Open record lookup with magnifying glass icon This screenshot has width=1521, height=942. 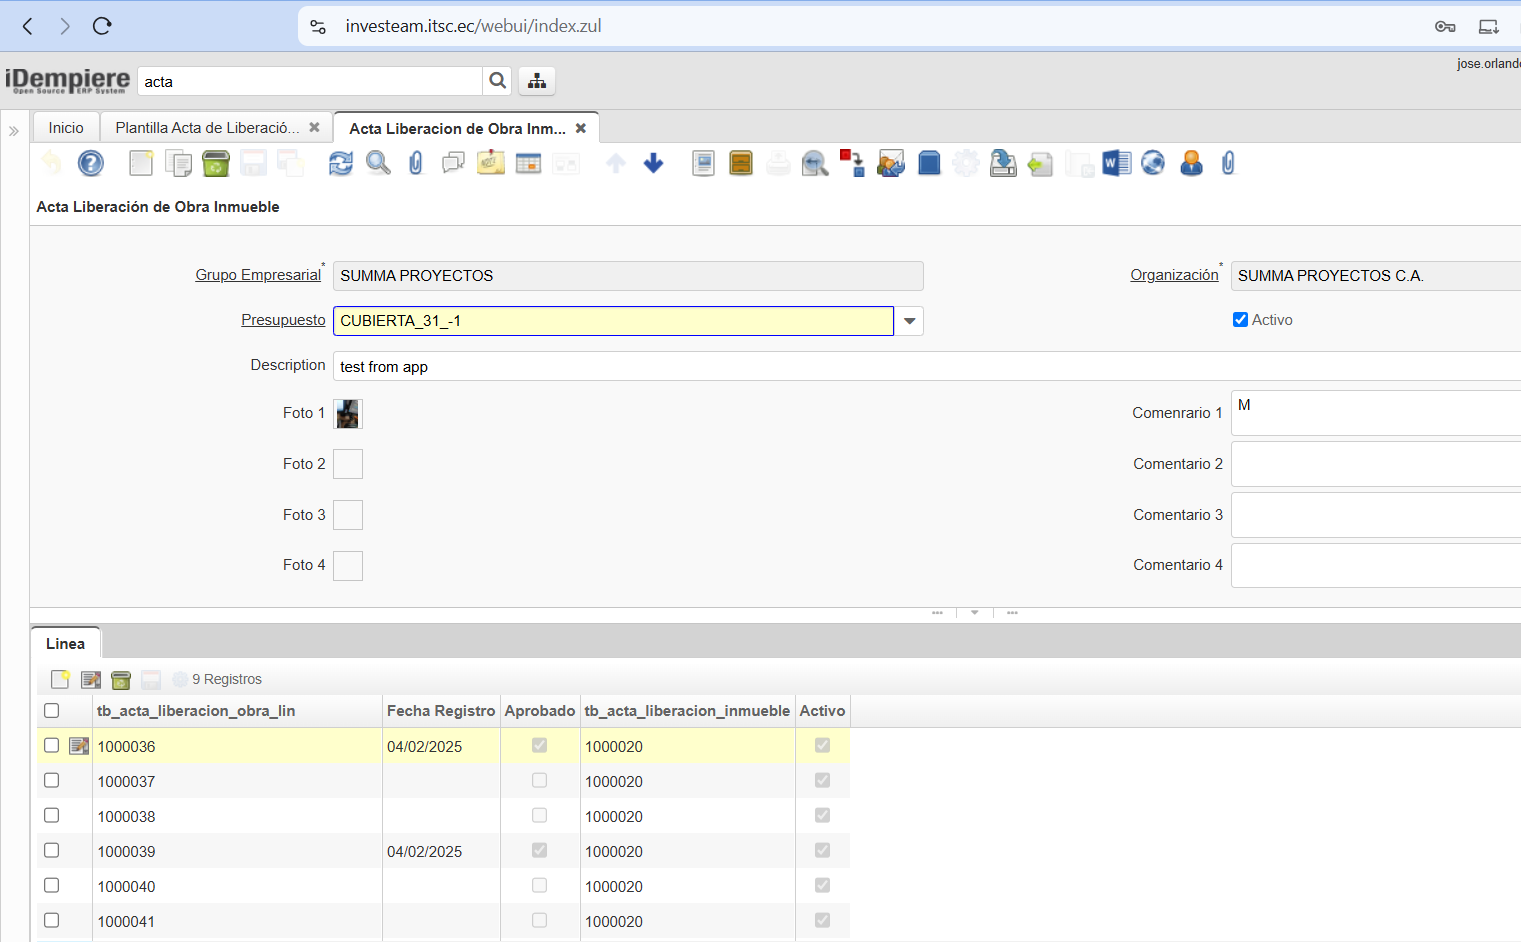coord(378,163)
